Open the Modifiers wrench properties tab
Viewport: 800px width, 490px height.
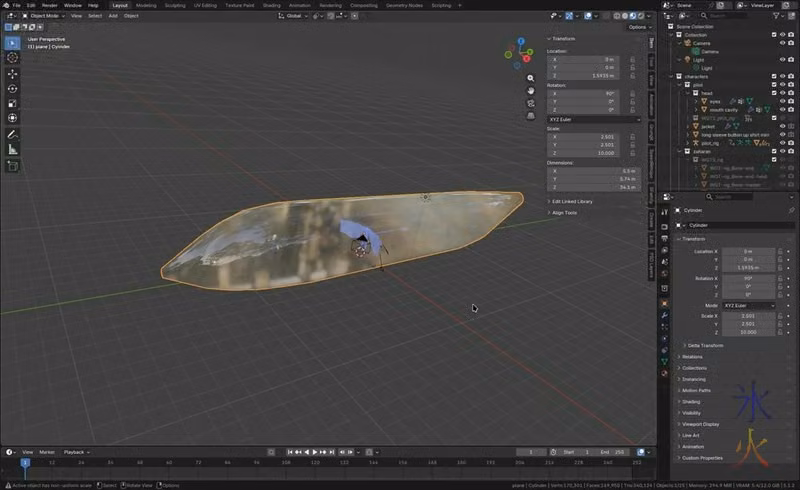tap(664, 315)
